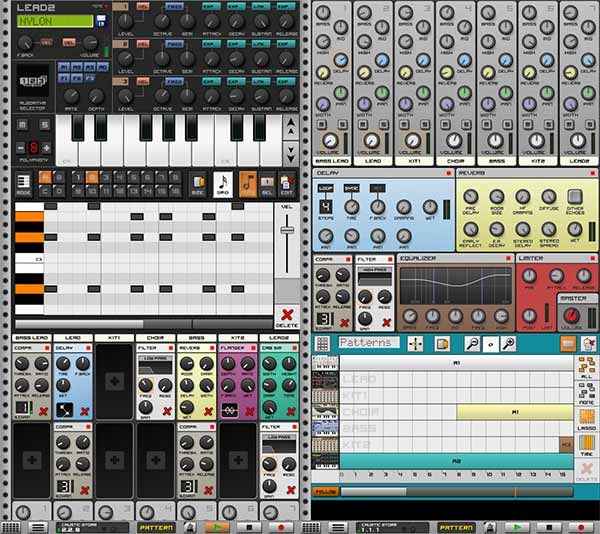Open the Delay STEPS value display
The width and height of the screenshot is (600, 534).
[x=326, y=207]
